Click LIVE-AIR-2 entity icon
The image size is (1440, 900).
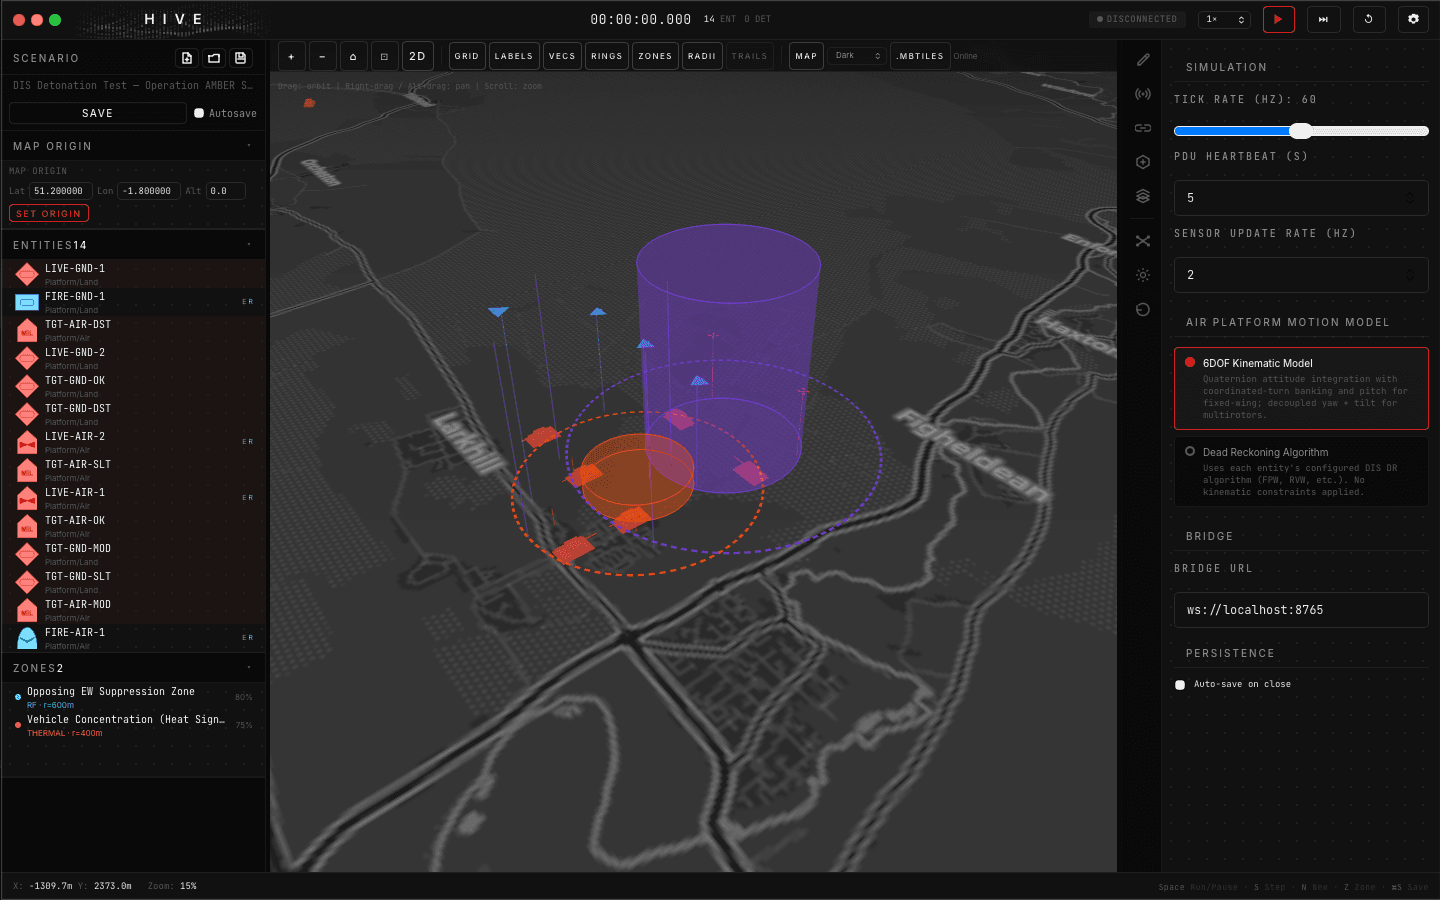pyautogui.click(x=27, y=442)
